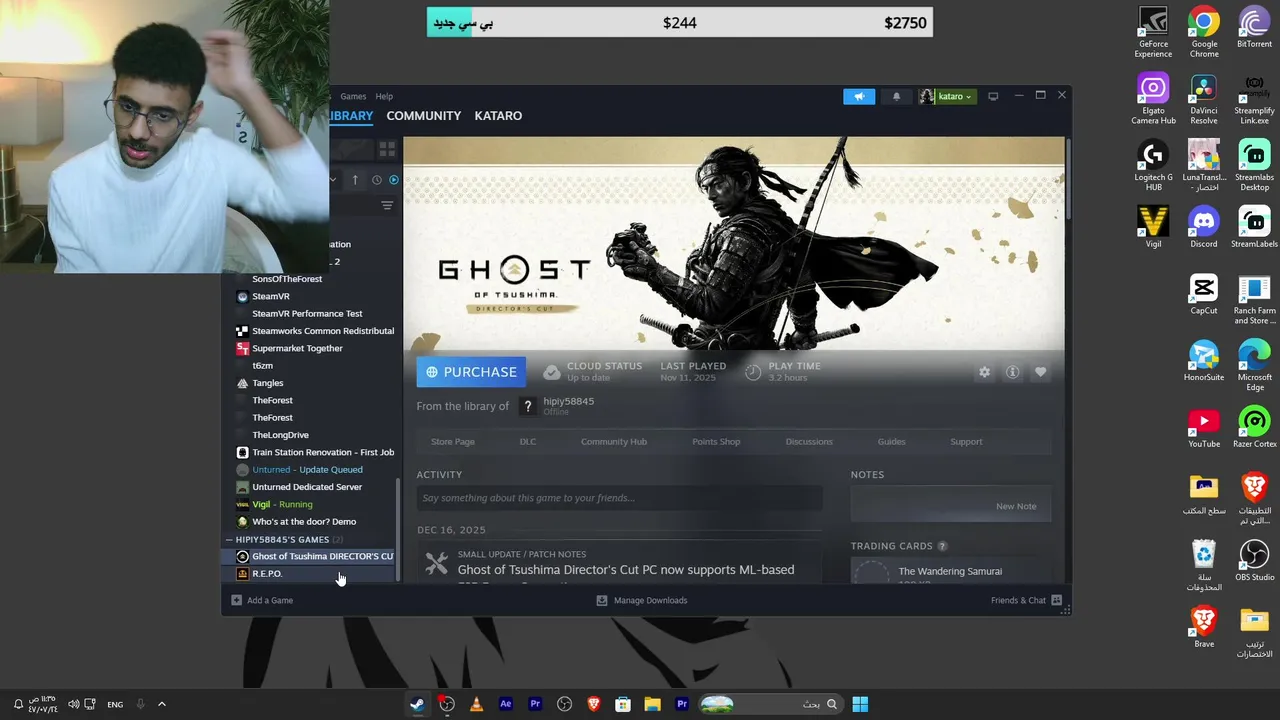Open the KATARO profile section
The height and width of the screenshot is (720, 1280).
[498, 116]
